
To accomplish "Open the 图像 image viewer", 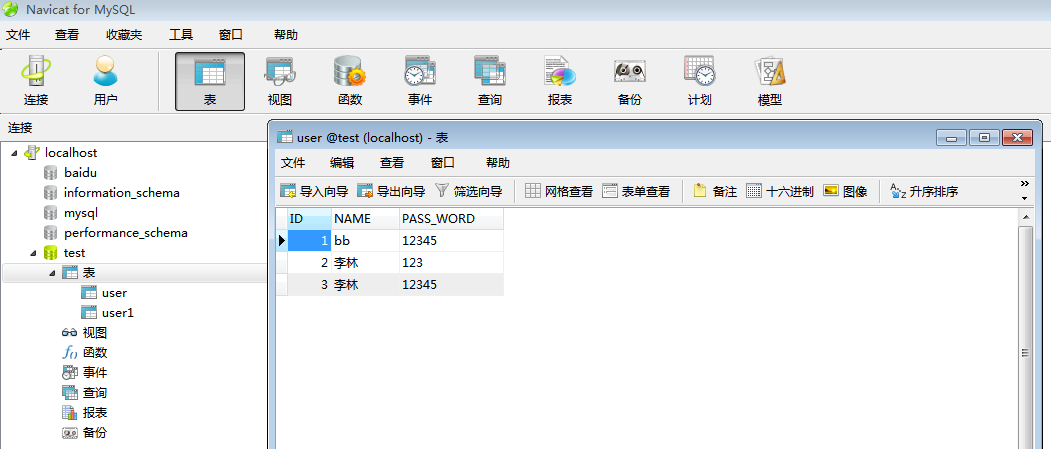I will [x=845, y=191].
